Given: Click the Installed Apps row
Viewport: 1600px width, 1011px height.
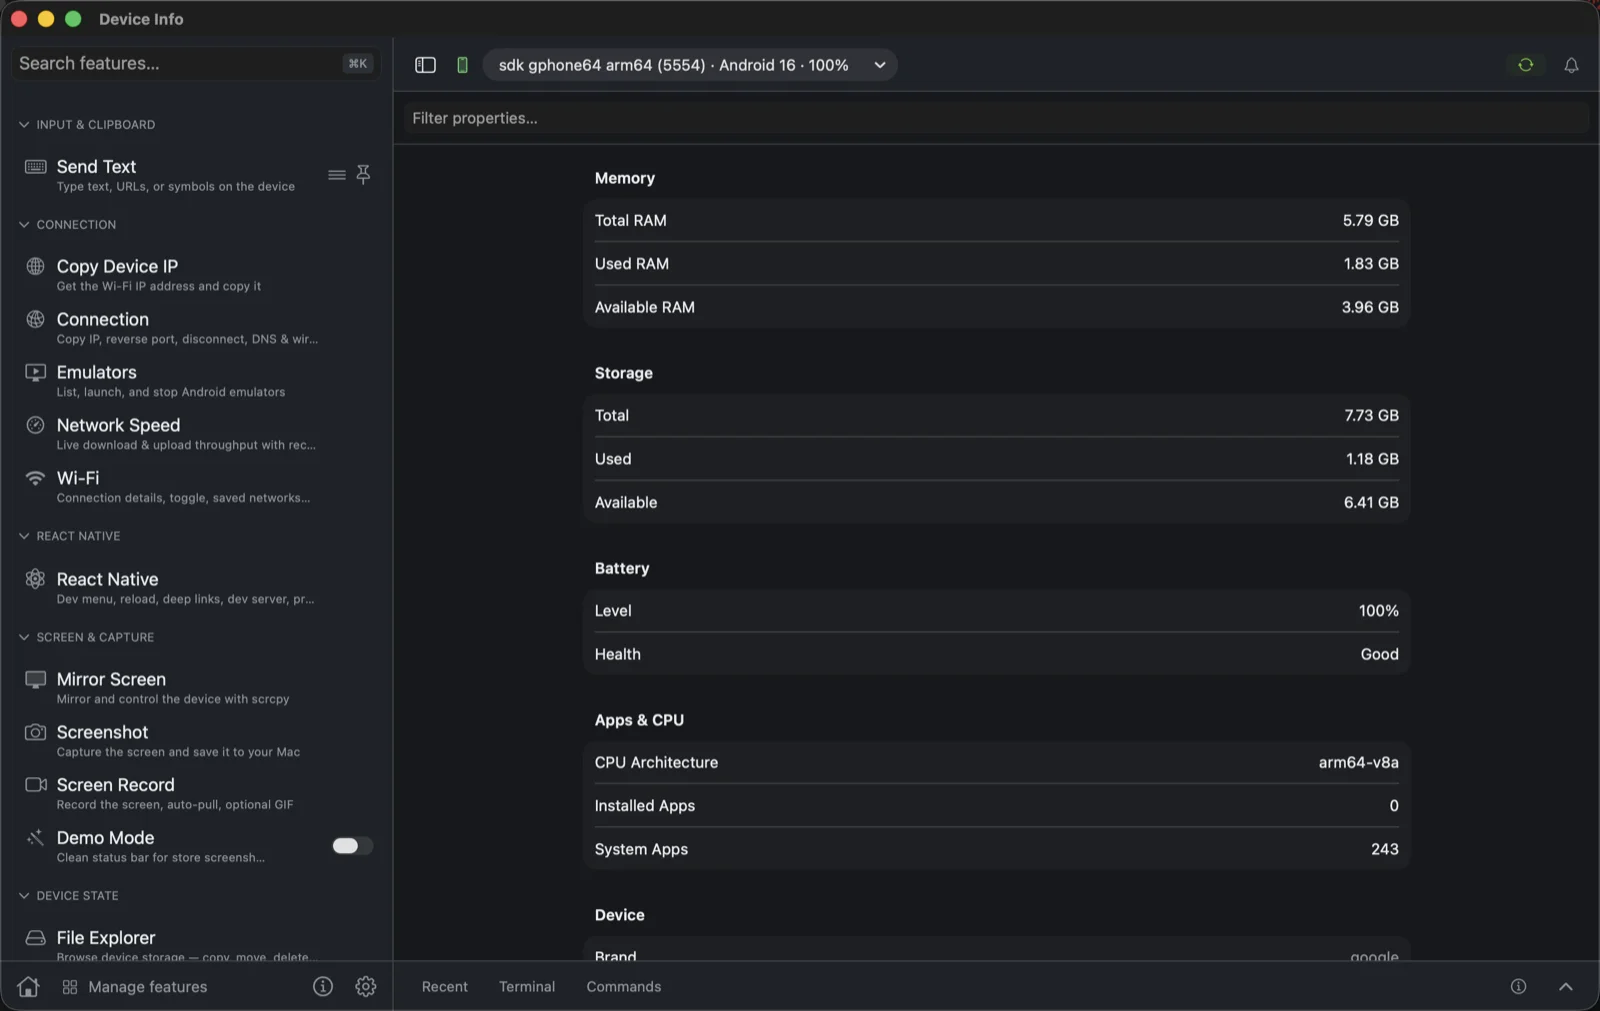Looking at the screenshot, I should coord(996,806).
